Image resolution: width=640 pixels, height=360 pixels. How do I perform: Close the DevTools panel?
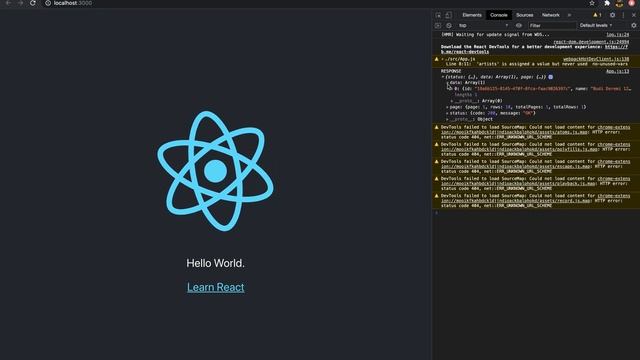coord(634,15)
